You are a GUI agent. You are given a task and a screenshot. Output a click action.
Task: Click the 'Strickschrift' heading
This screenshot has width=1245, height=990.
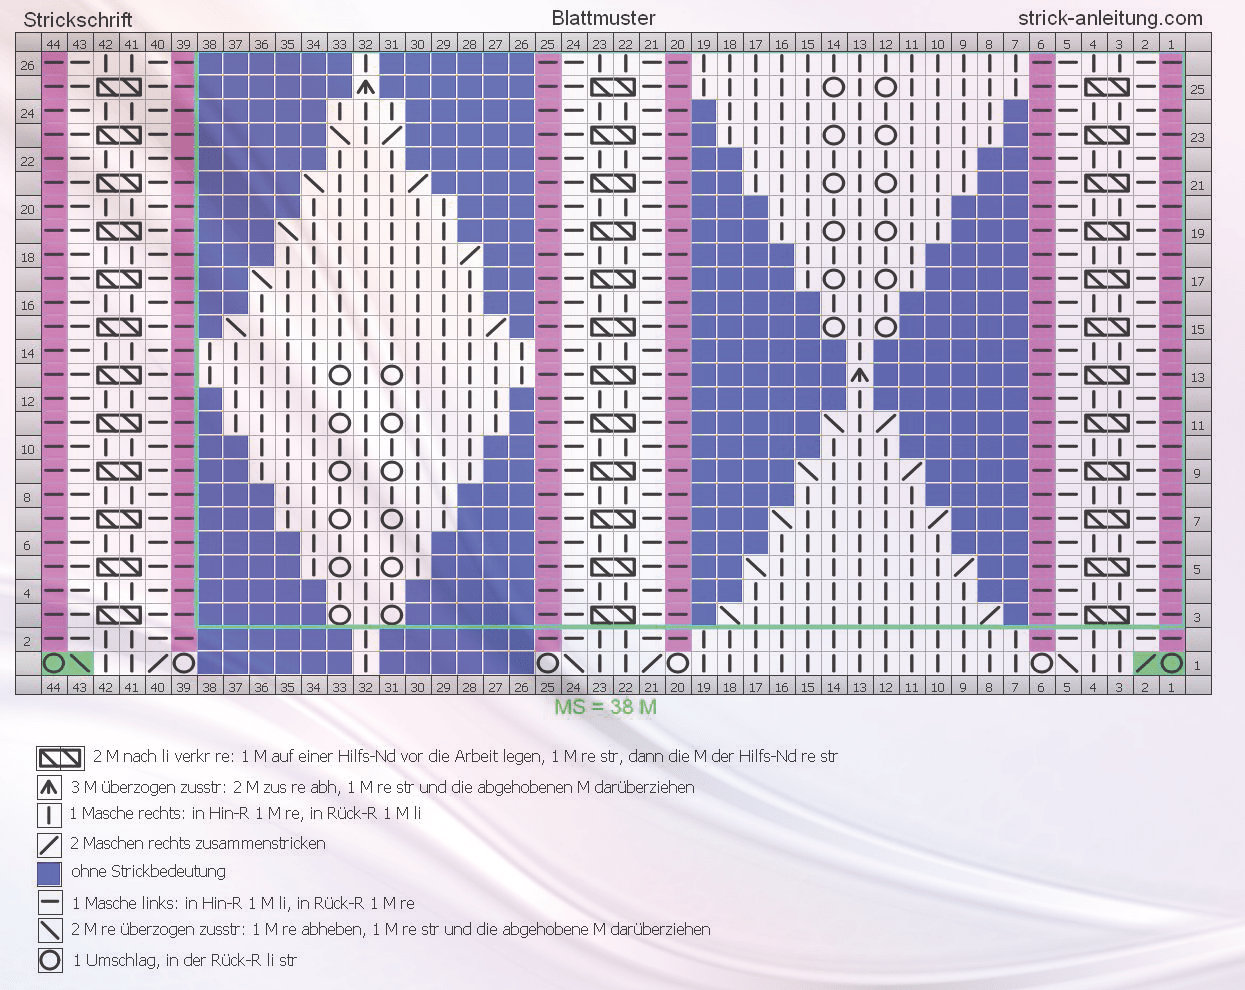point(78,20)
